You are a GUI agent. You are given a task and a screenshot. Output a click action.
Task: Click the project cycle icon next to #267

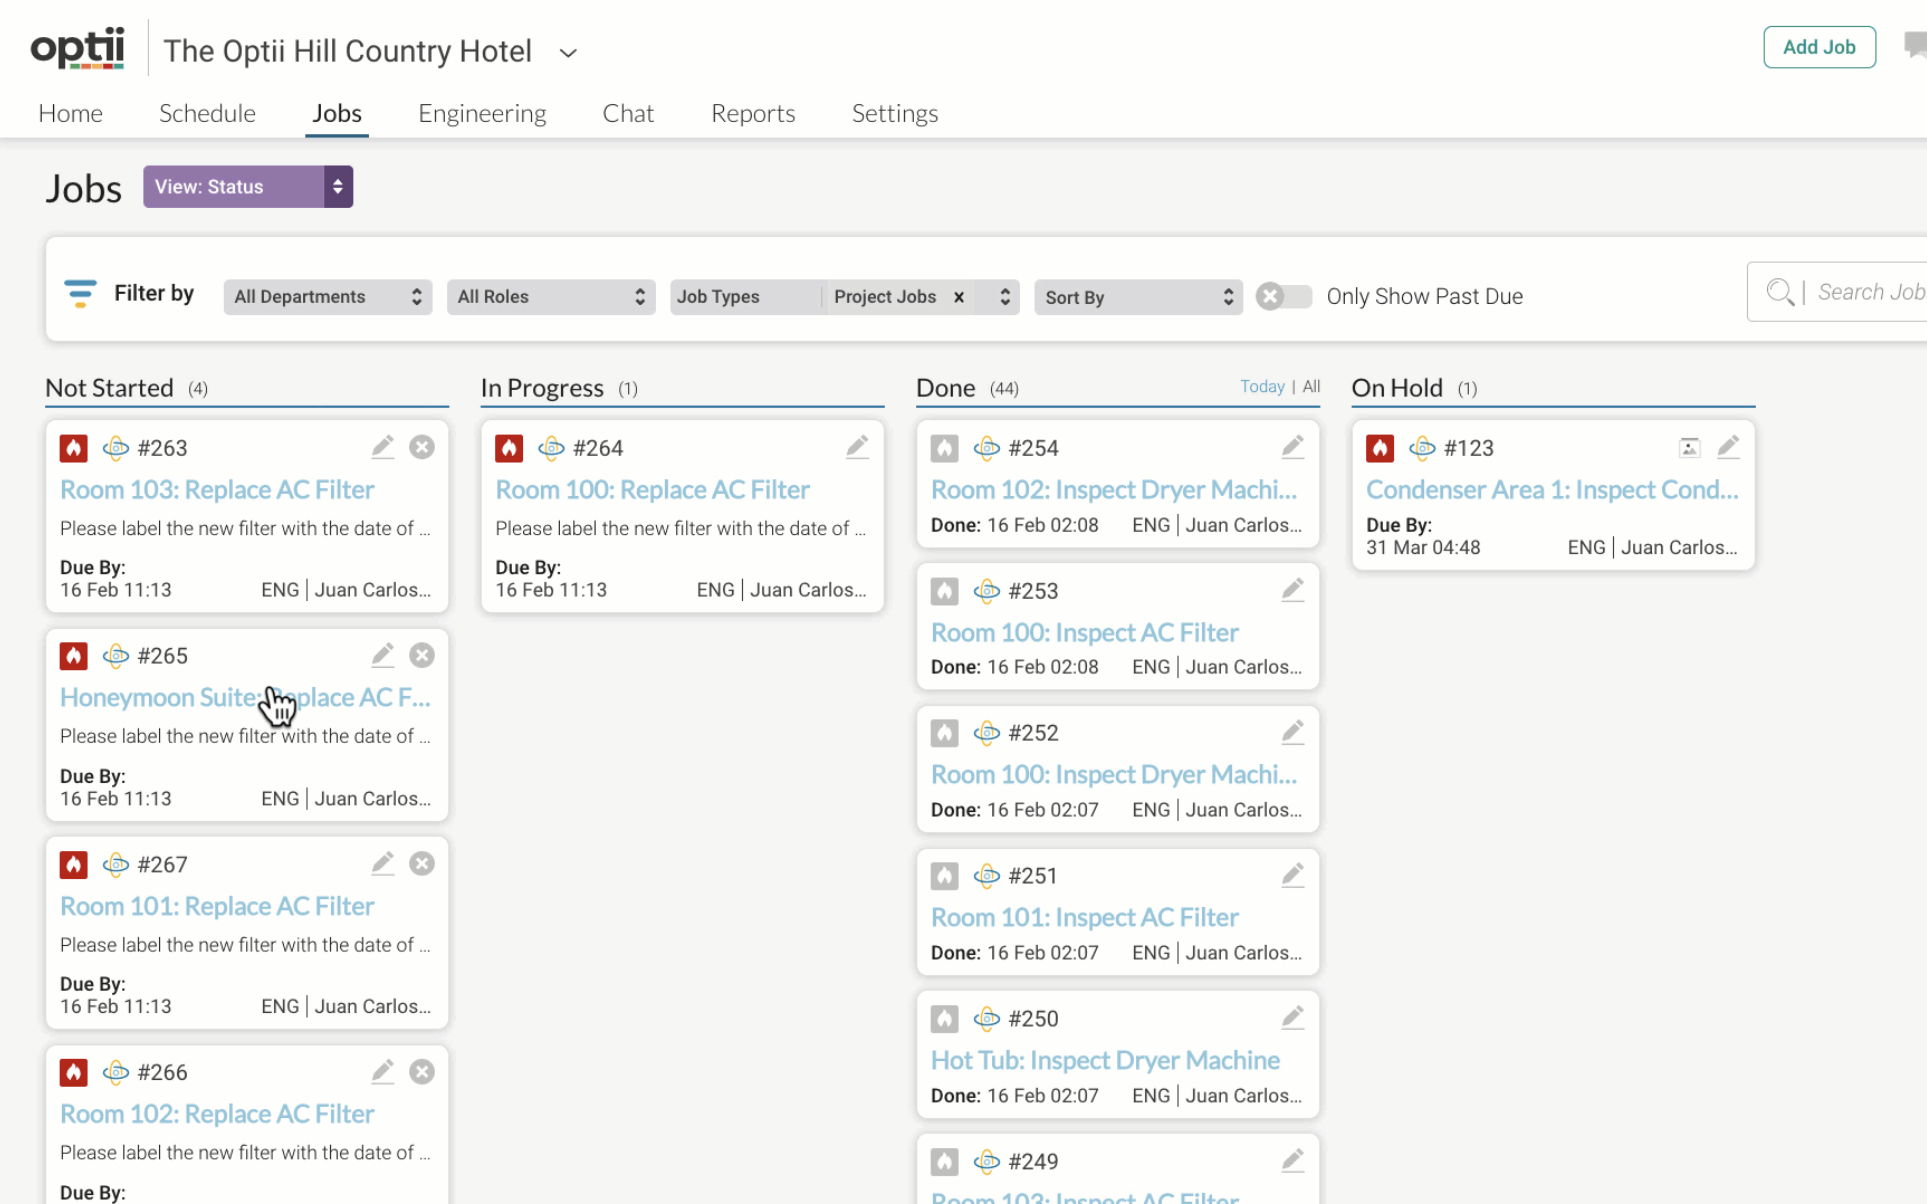click(116, 864)
